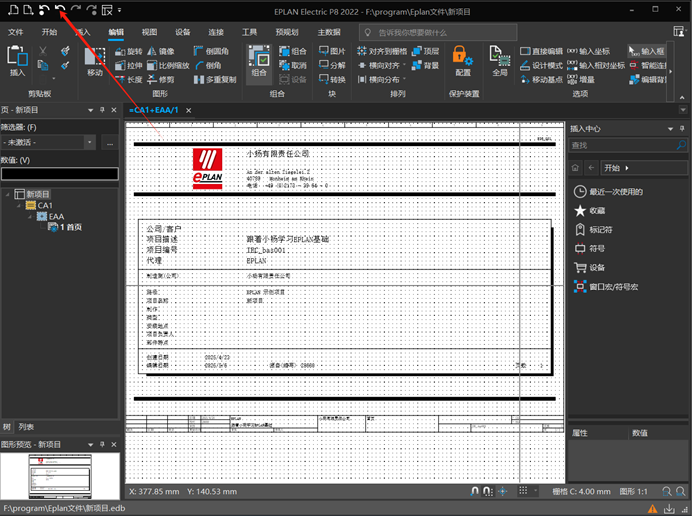Image resolution: width=692 pixels, height=516 pixels.
Task: Collapse the 新项目 tree node
Action: pyautogui.click(x=8, y=194)
